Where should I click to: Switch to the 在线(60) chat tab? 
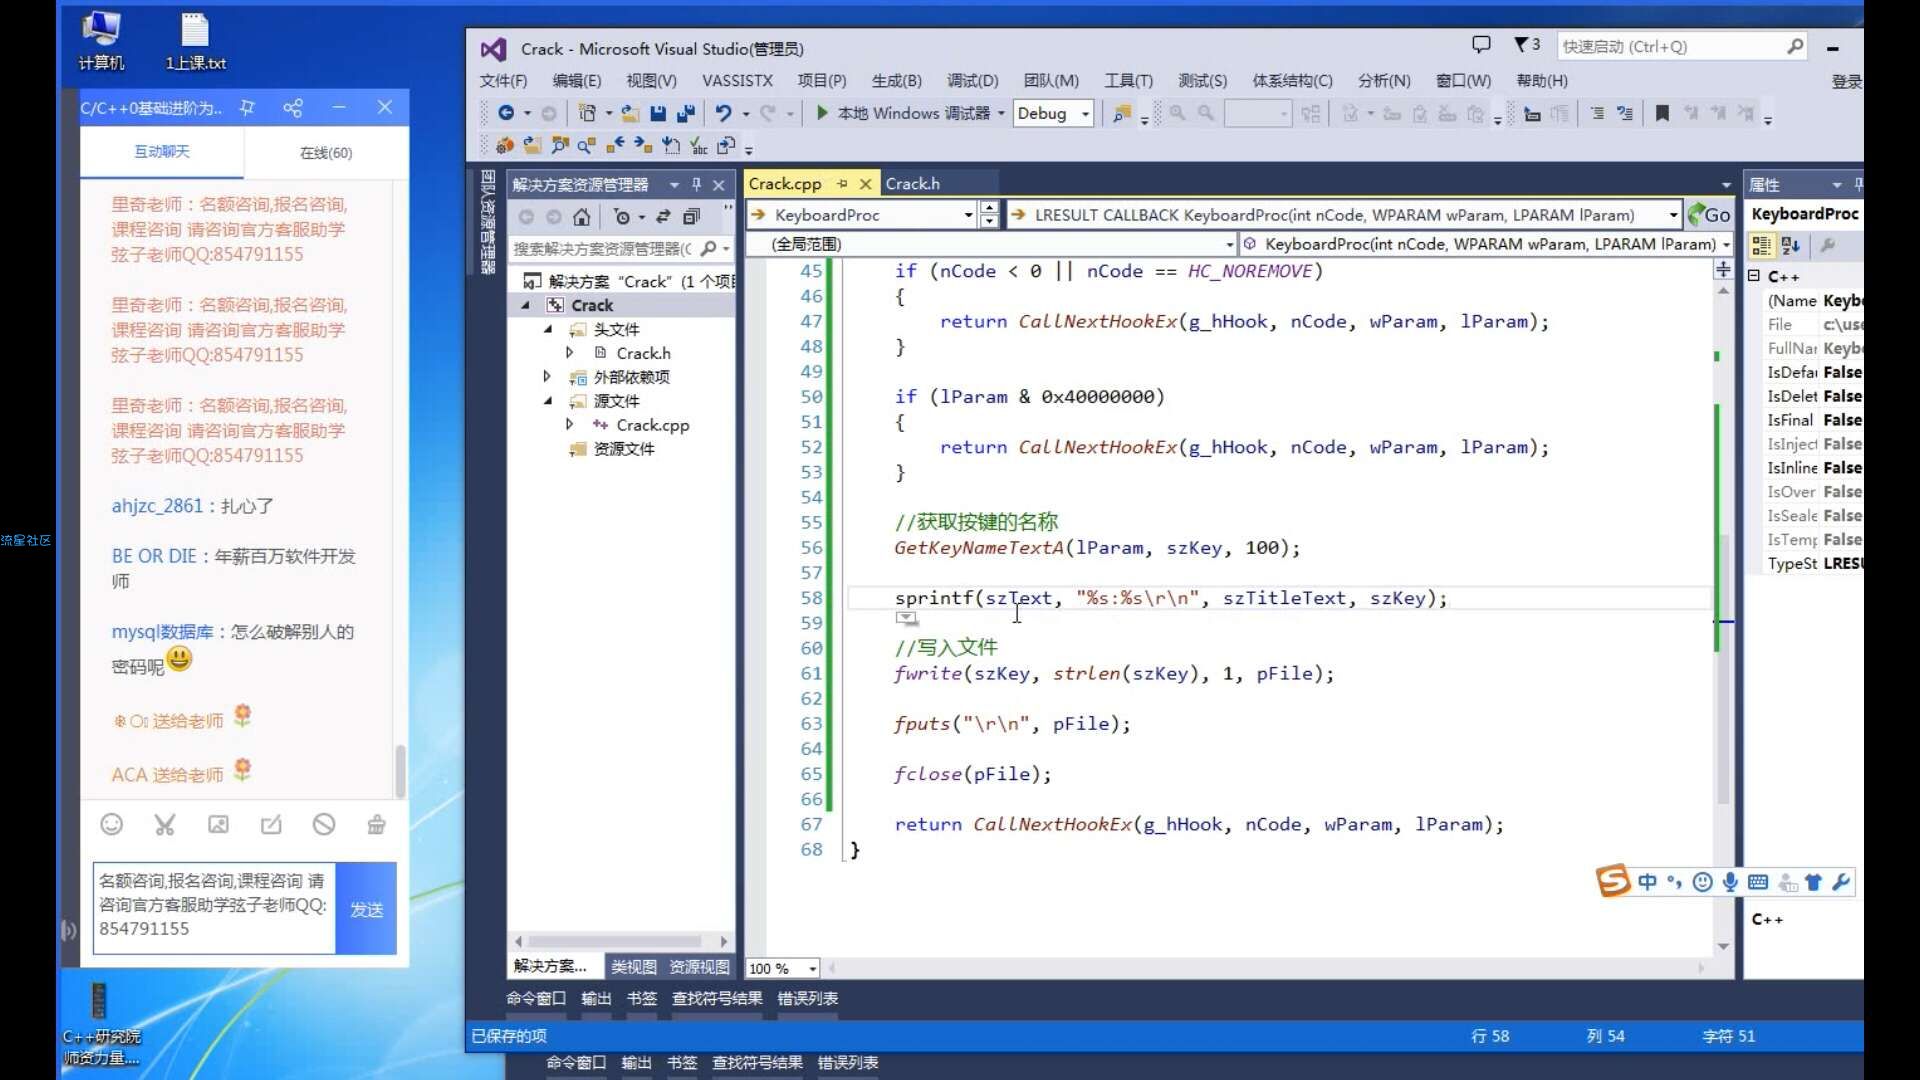pos(326,153)
